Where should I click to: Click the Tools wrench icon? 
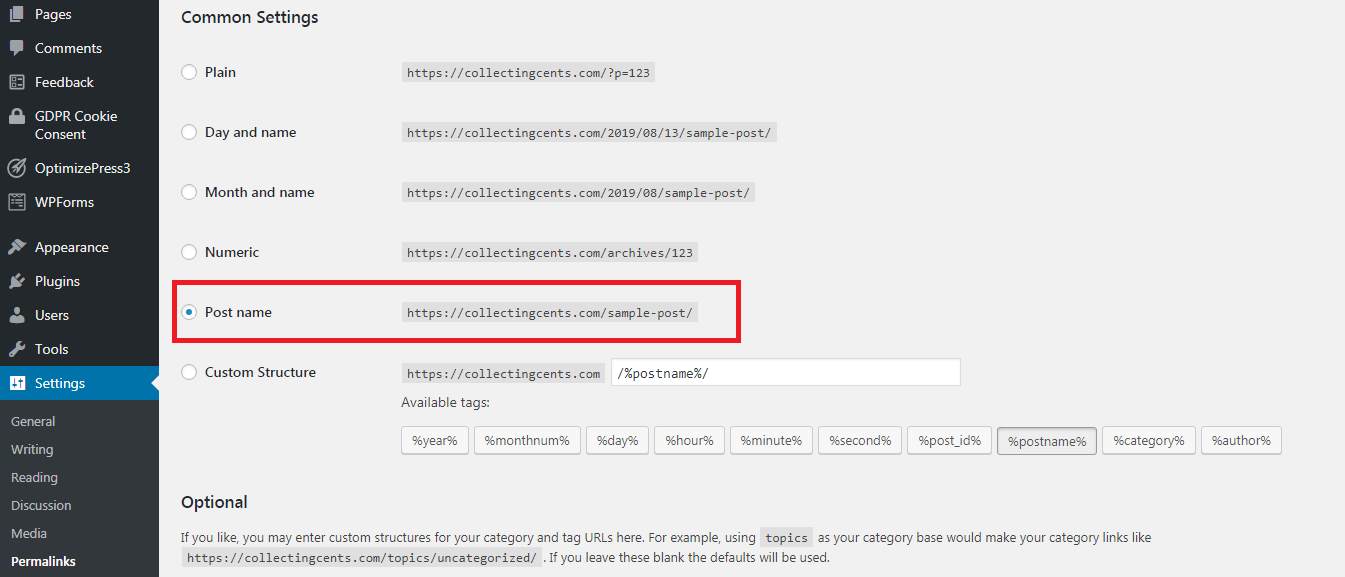(16, 349)
